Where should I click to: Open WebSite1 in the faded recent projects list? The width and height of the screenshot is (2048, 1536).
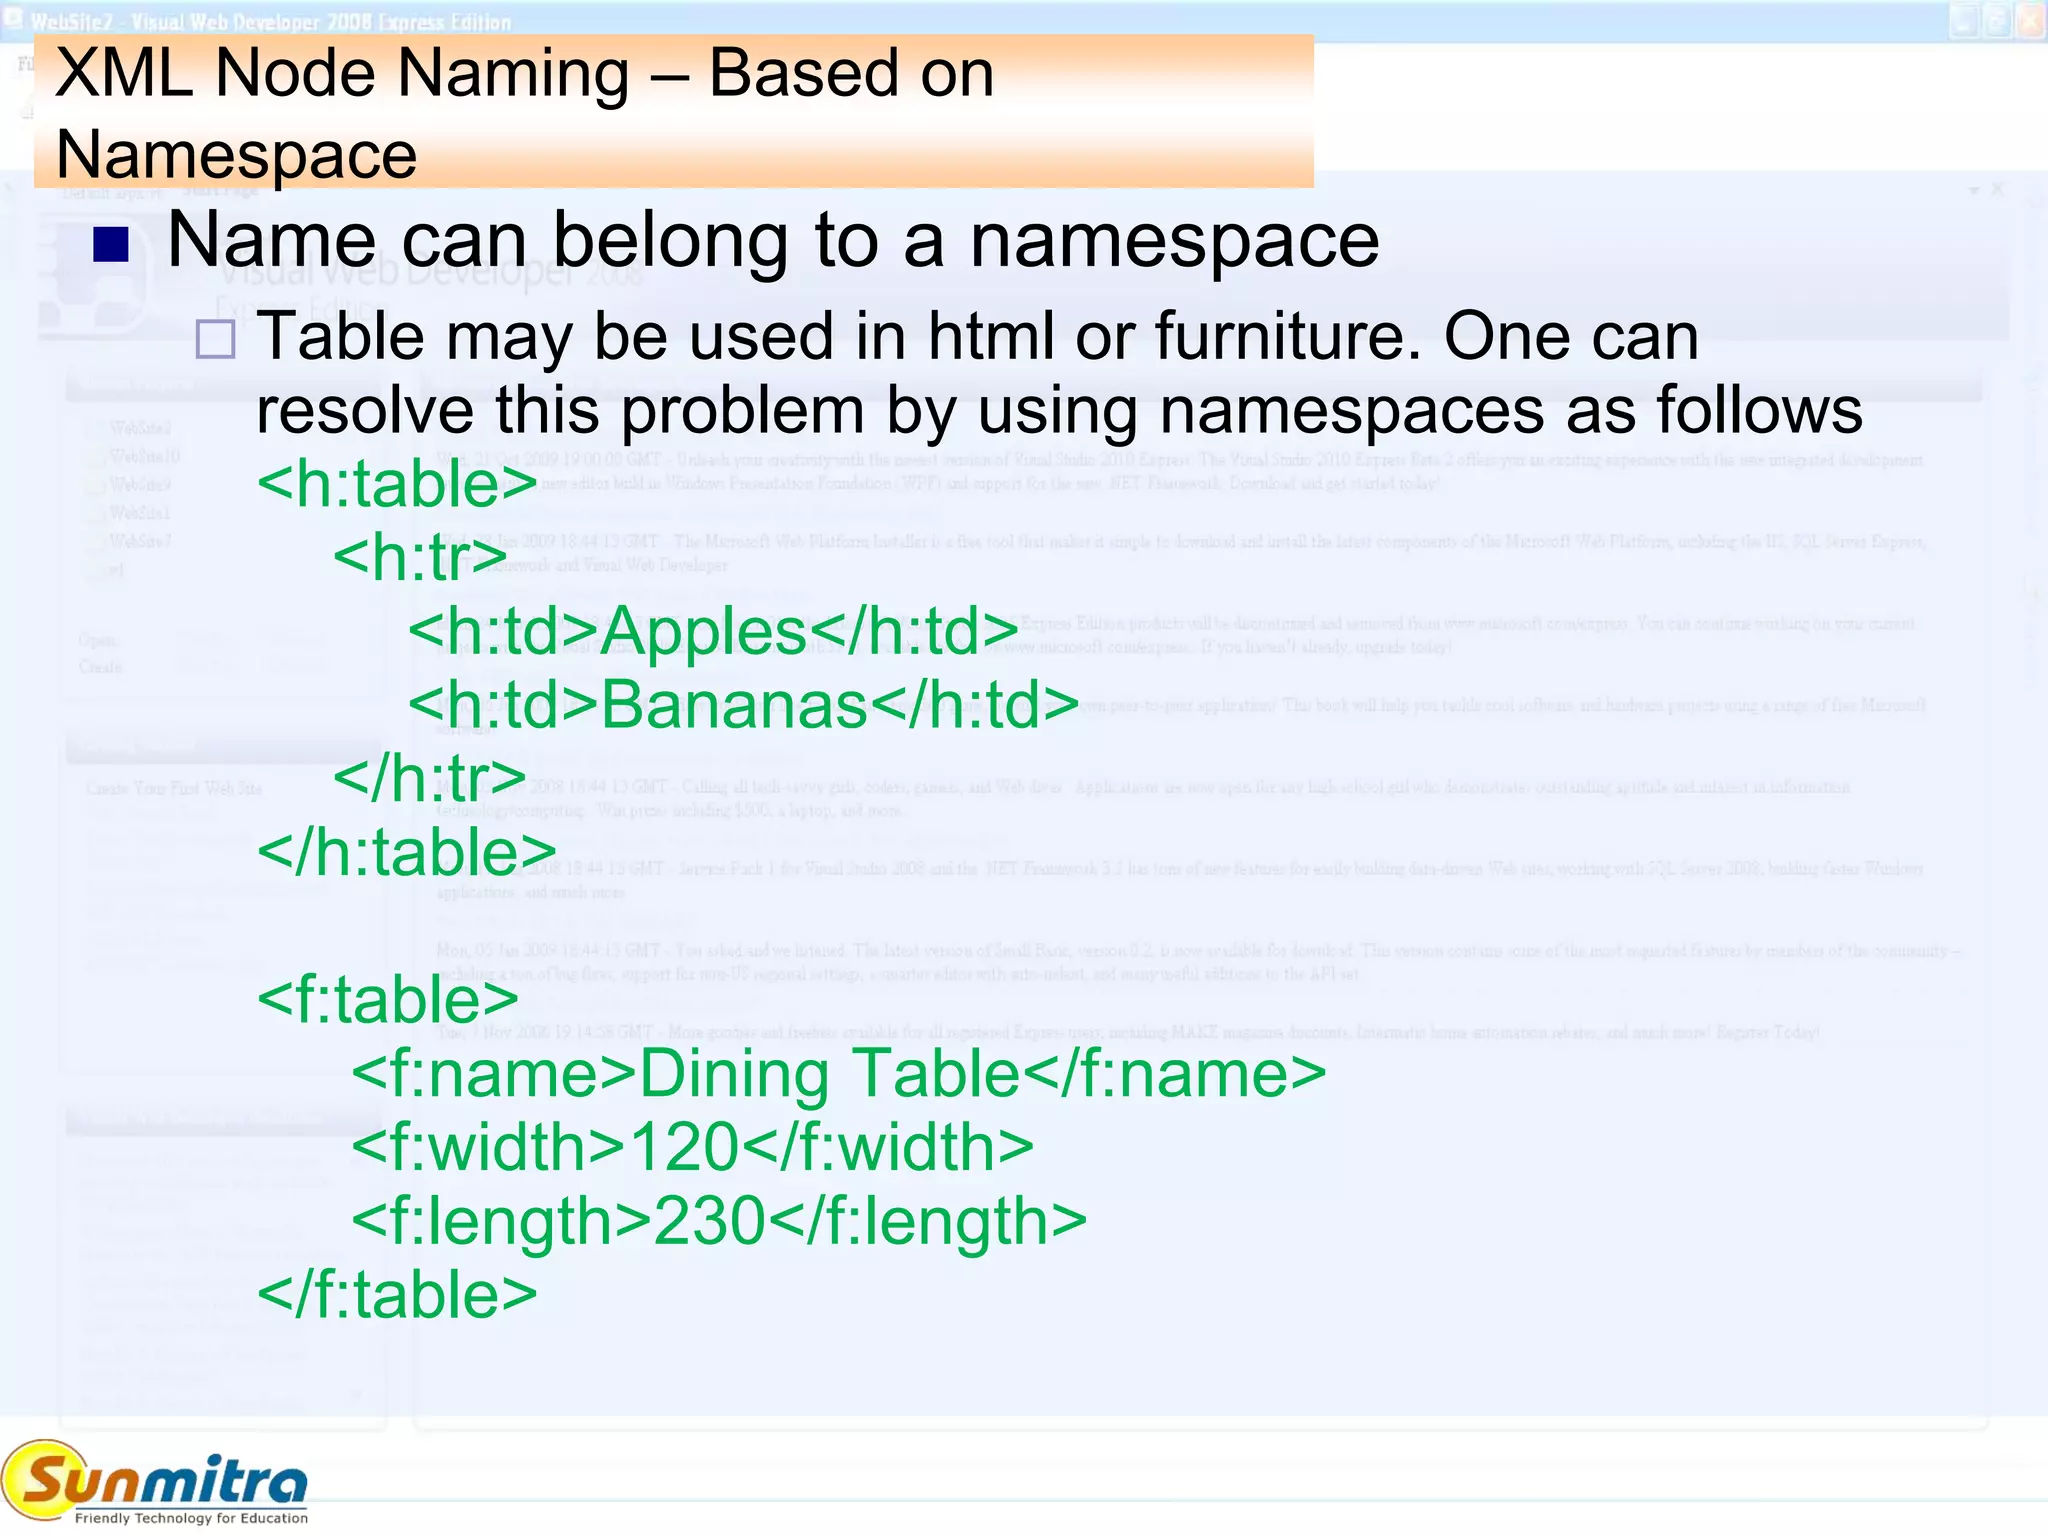click(x=140, y=513)
